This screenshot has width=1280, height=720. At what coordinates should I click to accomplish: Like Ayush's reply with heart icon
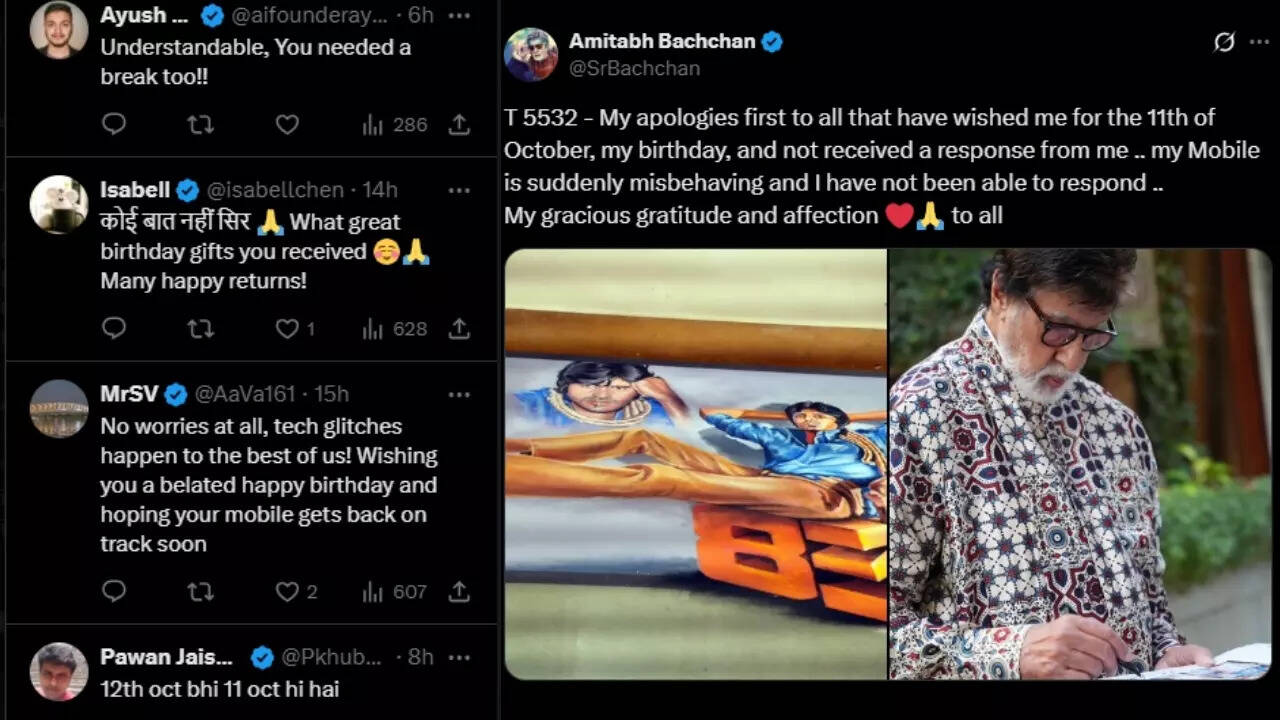(x=287, y=124)
